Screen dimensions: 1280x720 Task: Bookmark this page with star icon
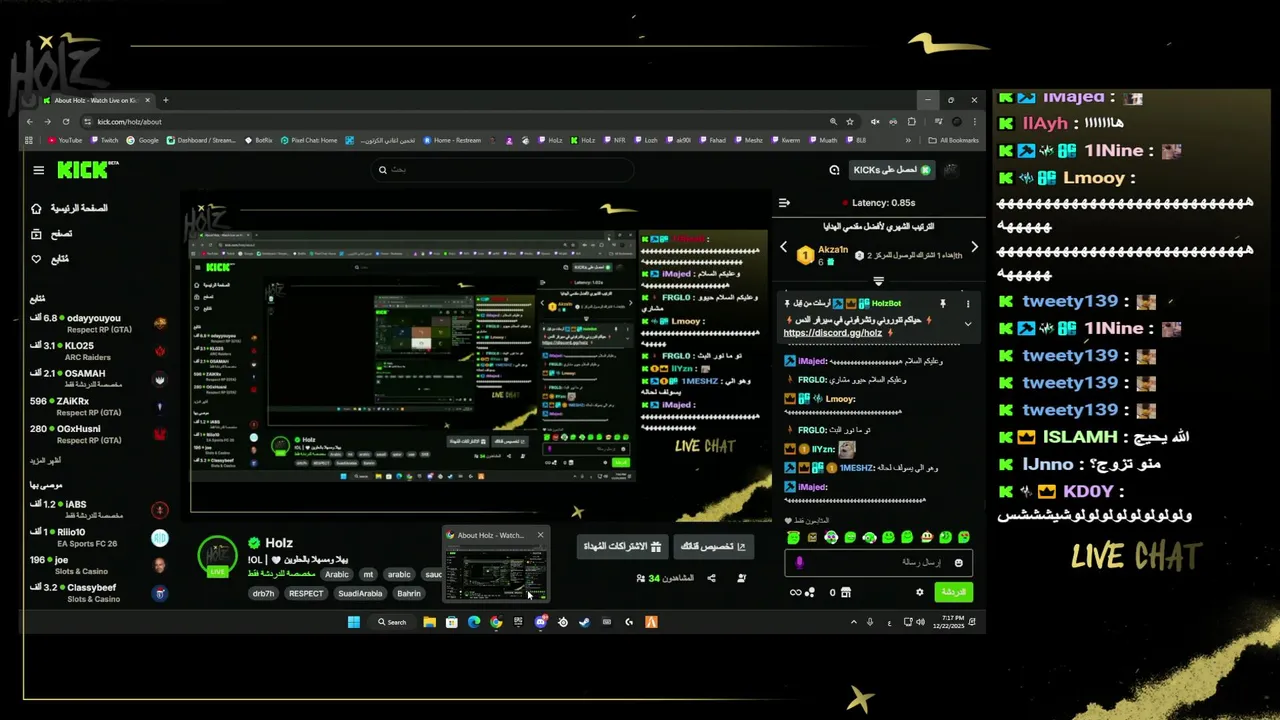tap(850, 121)
